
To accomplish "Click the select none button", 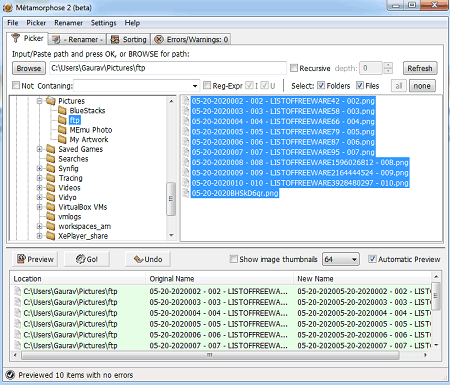I will 422,86.
